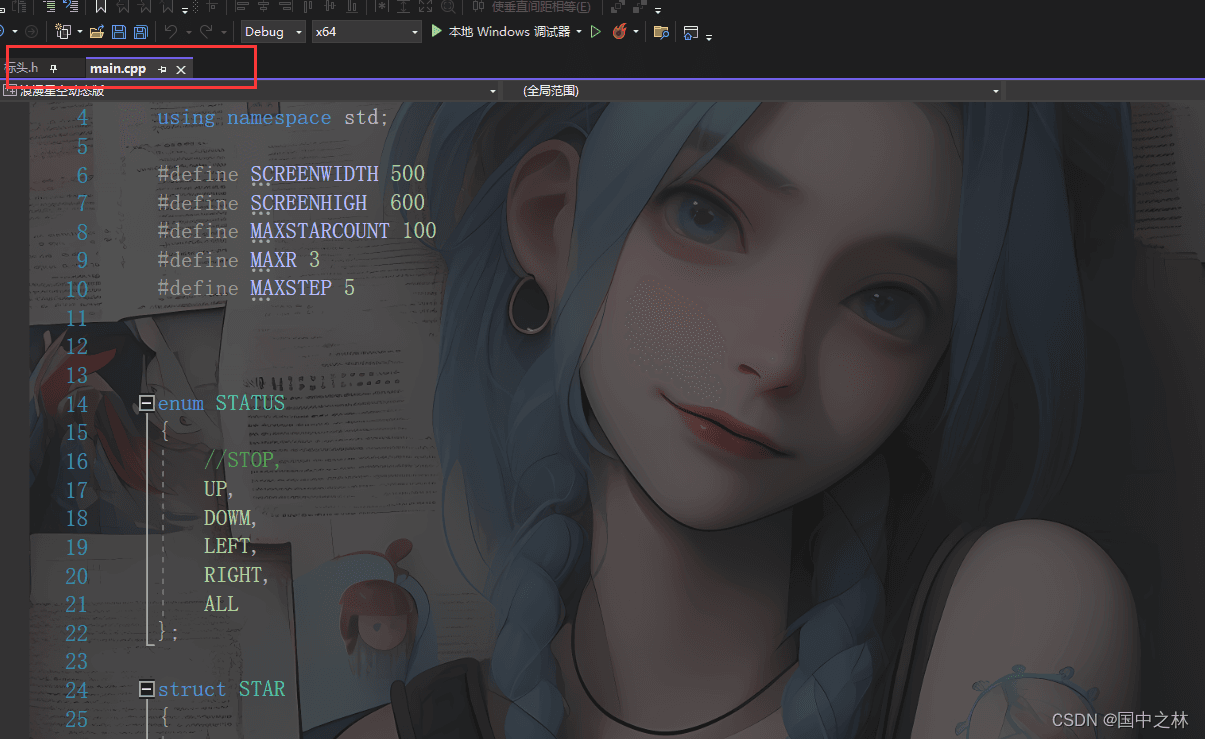The image size is (1205, 739).
Task: Start without debugging with the outlined play icon
Action: pos(596,32)
